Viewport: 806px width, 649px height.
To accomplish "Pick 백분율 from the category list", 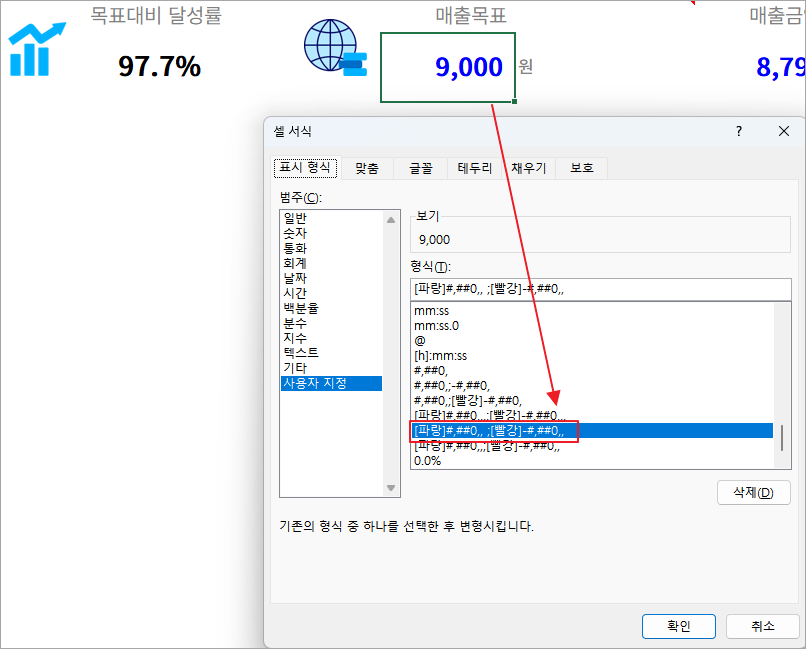I will [300, 308].
